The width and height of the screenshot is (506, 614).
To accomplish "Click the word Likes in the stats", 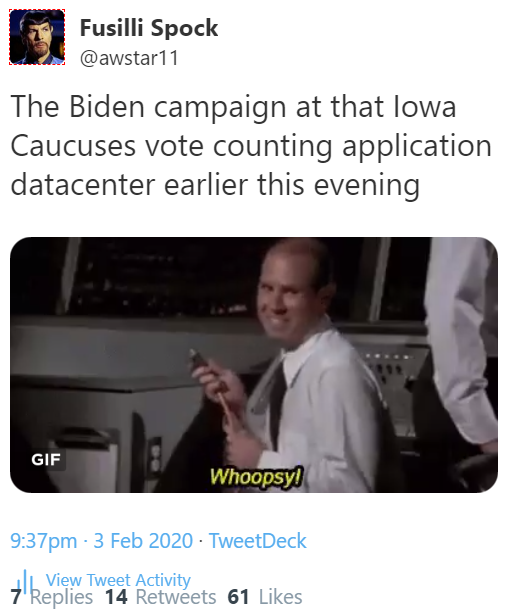I will [x=280, y=597].
